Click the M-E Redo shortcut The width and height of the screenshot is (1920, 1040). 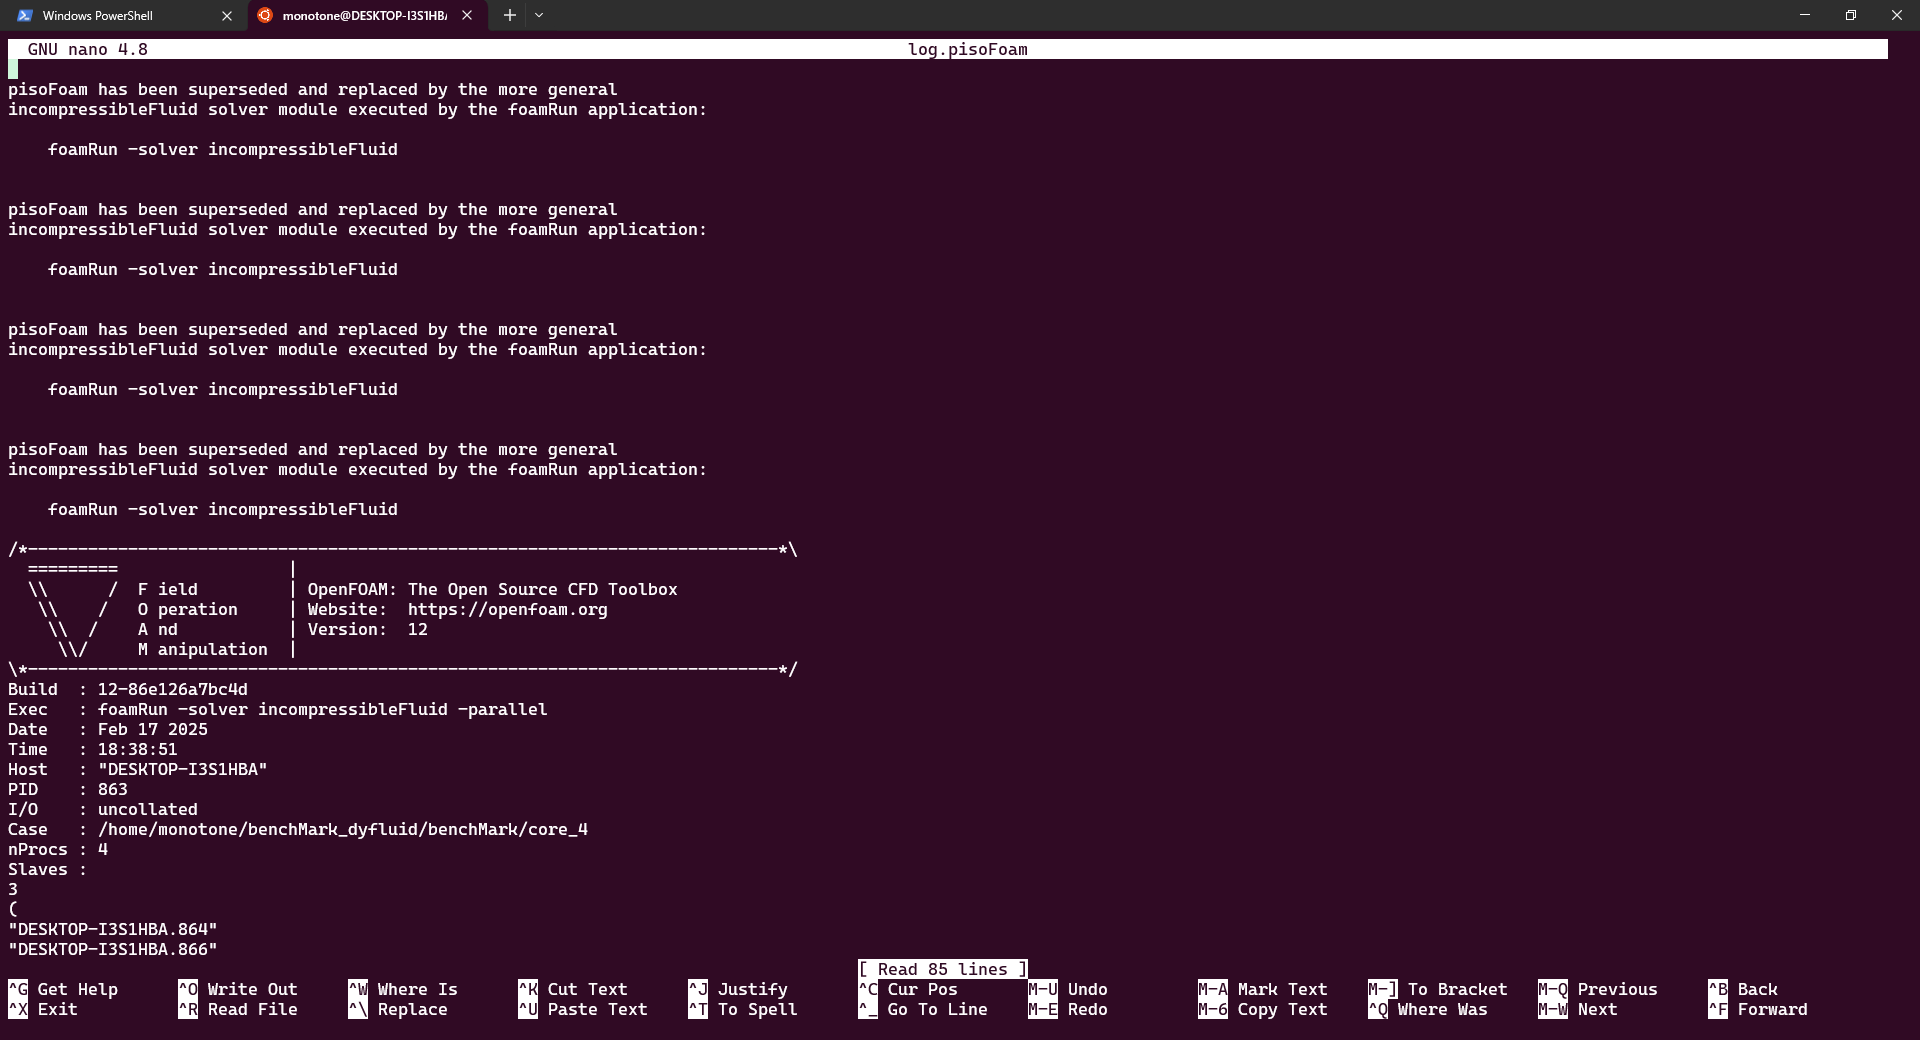coord(1068,1009)
